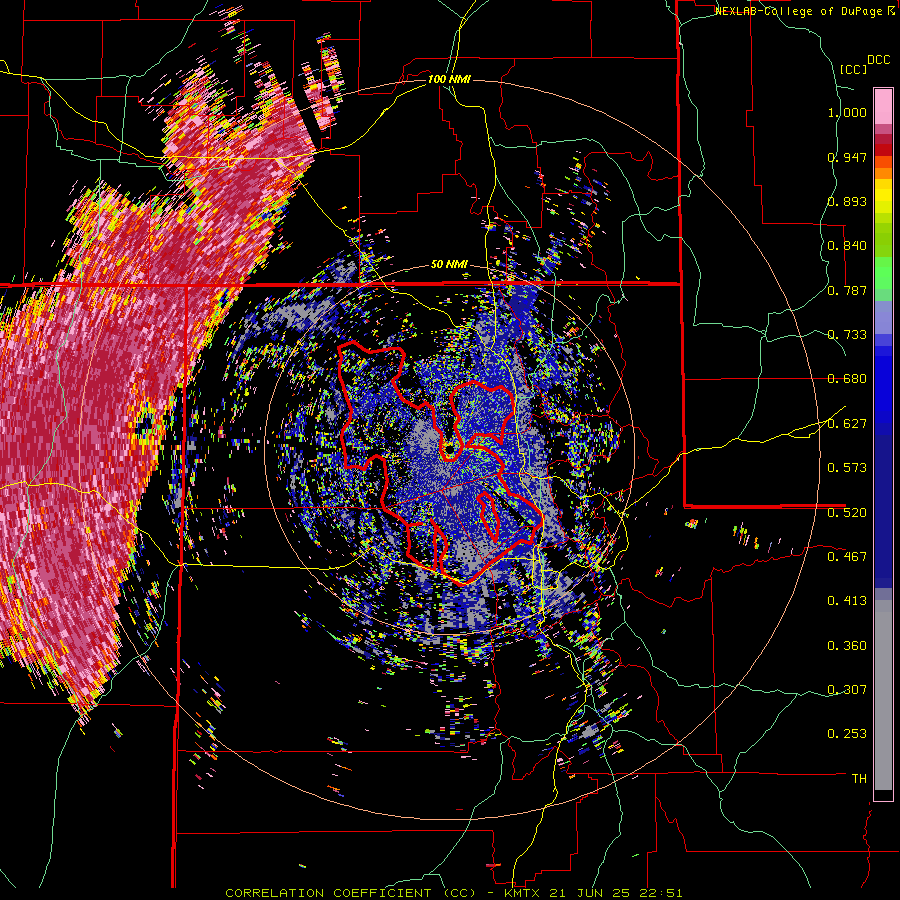Click the [CC] legend heading
Image resolution: width=900 pixels, height=900 pixels.
pyautogui.click(x=853, y=69)
